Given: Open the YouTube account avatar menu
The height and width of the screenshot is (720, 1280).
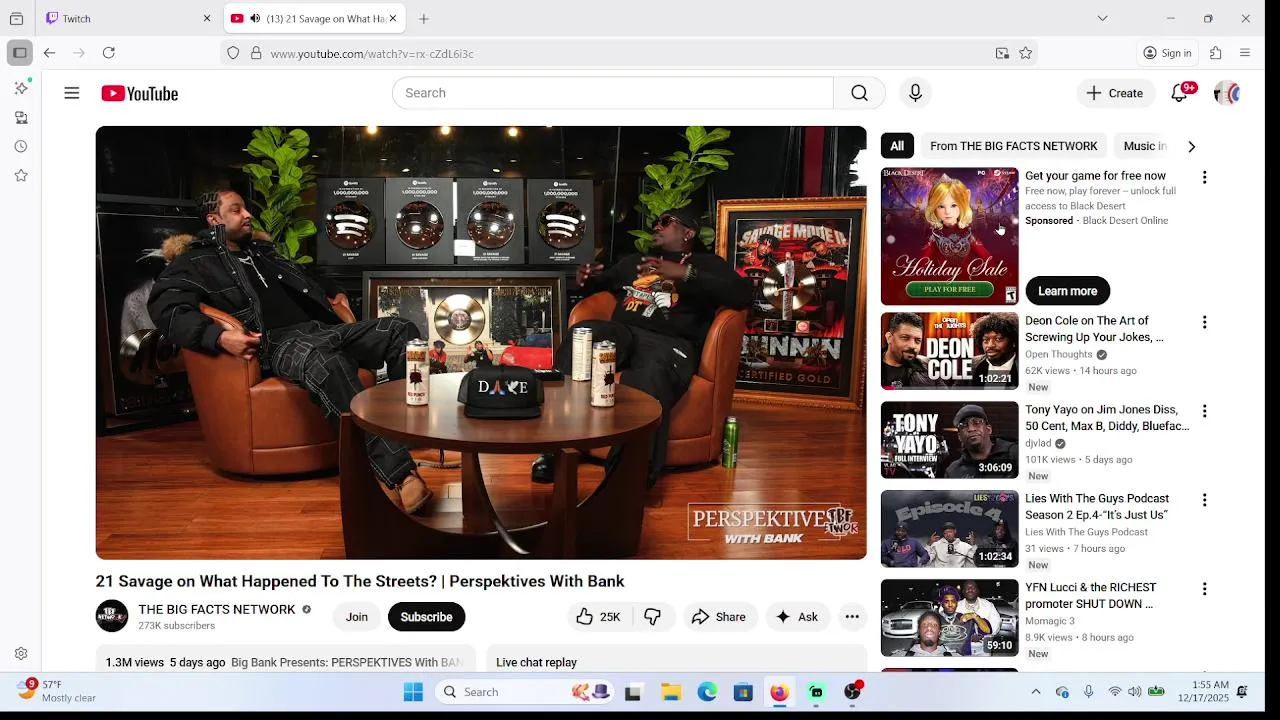Looking at the screenshot, I should (x=1227, y=93).
